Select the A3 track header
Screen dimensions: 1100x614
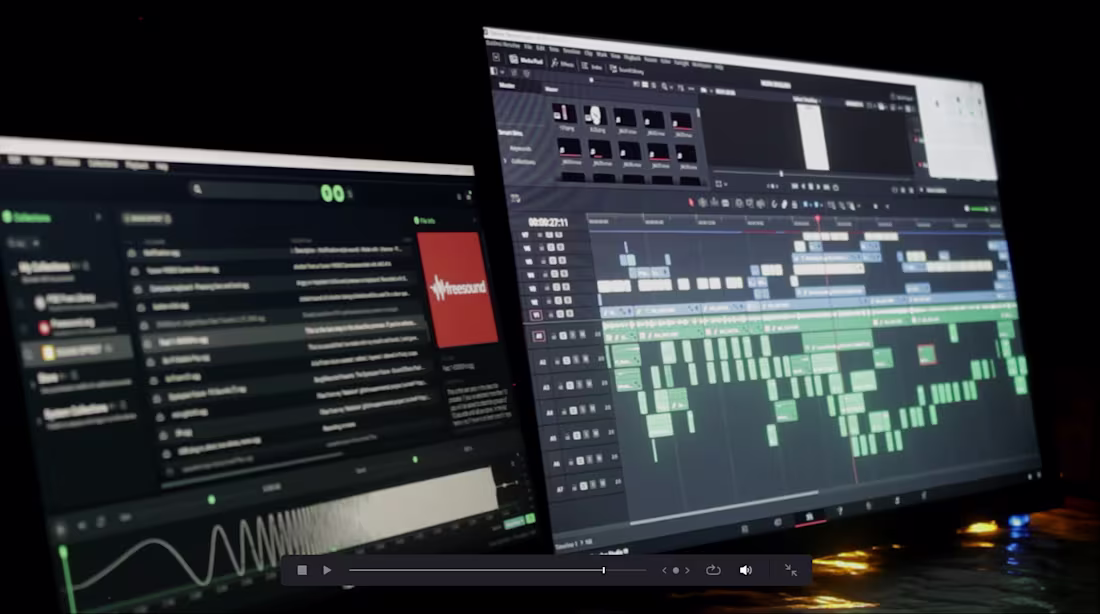pyautogui.click(x=546, y=387)
